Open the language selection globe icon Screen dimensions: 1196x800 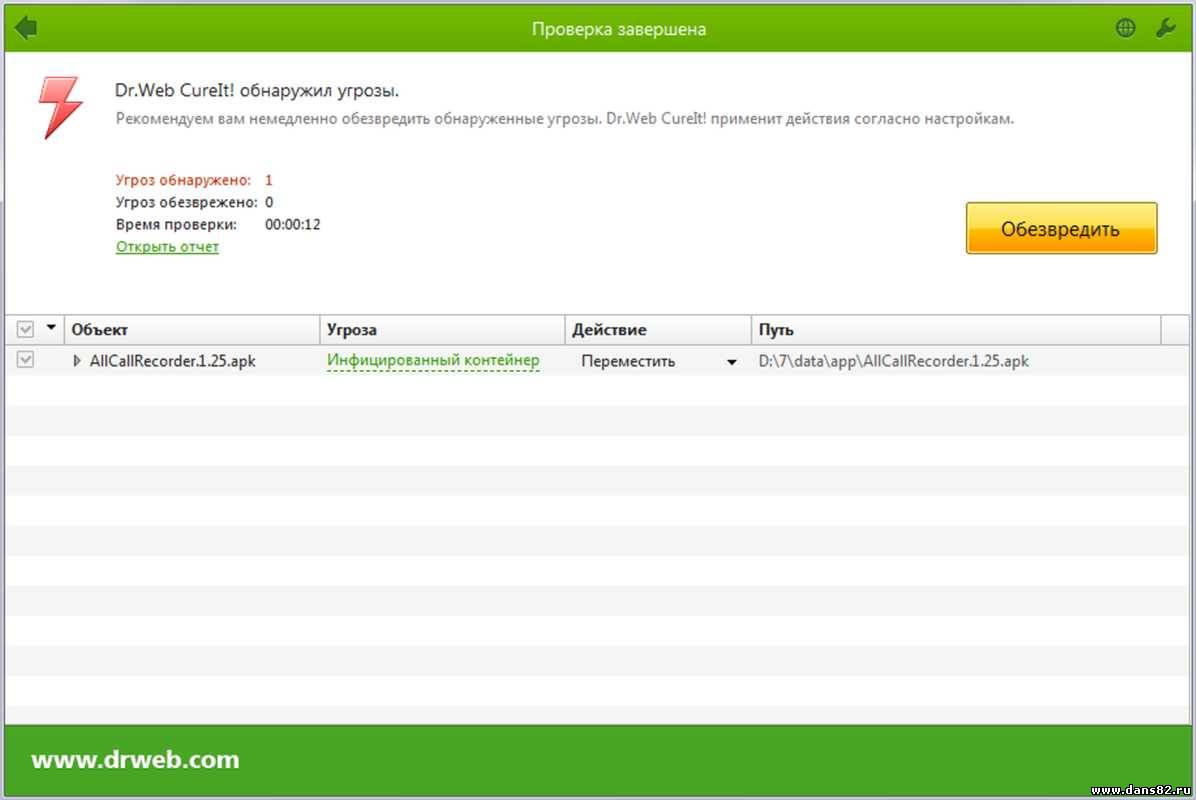click(x=1126, y=28)
